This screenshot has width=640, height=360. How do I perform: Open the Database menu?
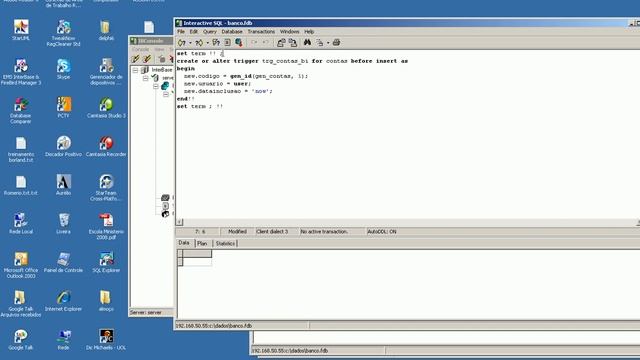232,31
